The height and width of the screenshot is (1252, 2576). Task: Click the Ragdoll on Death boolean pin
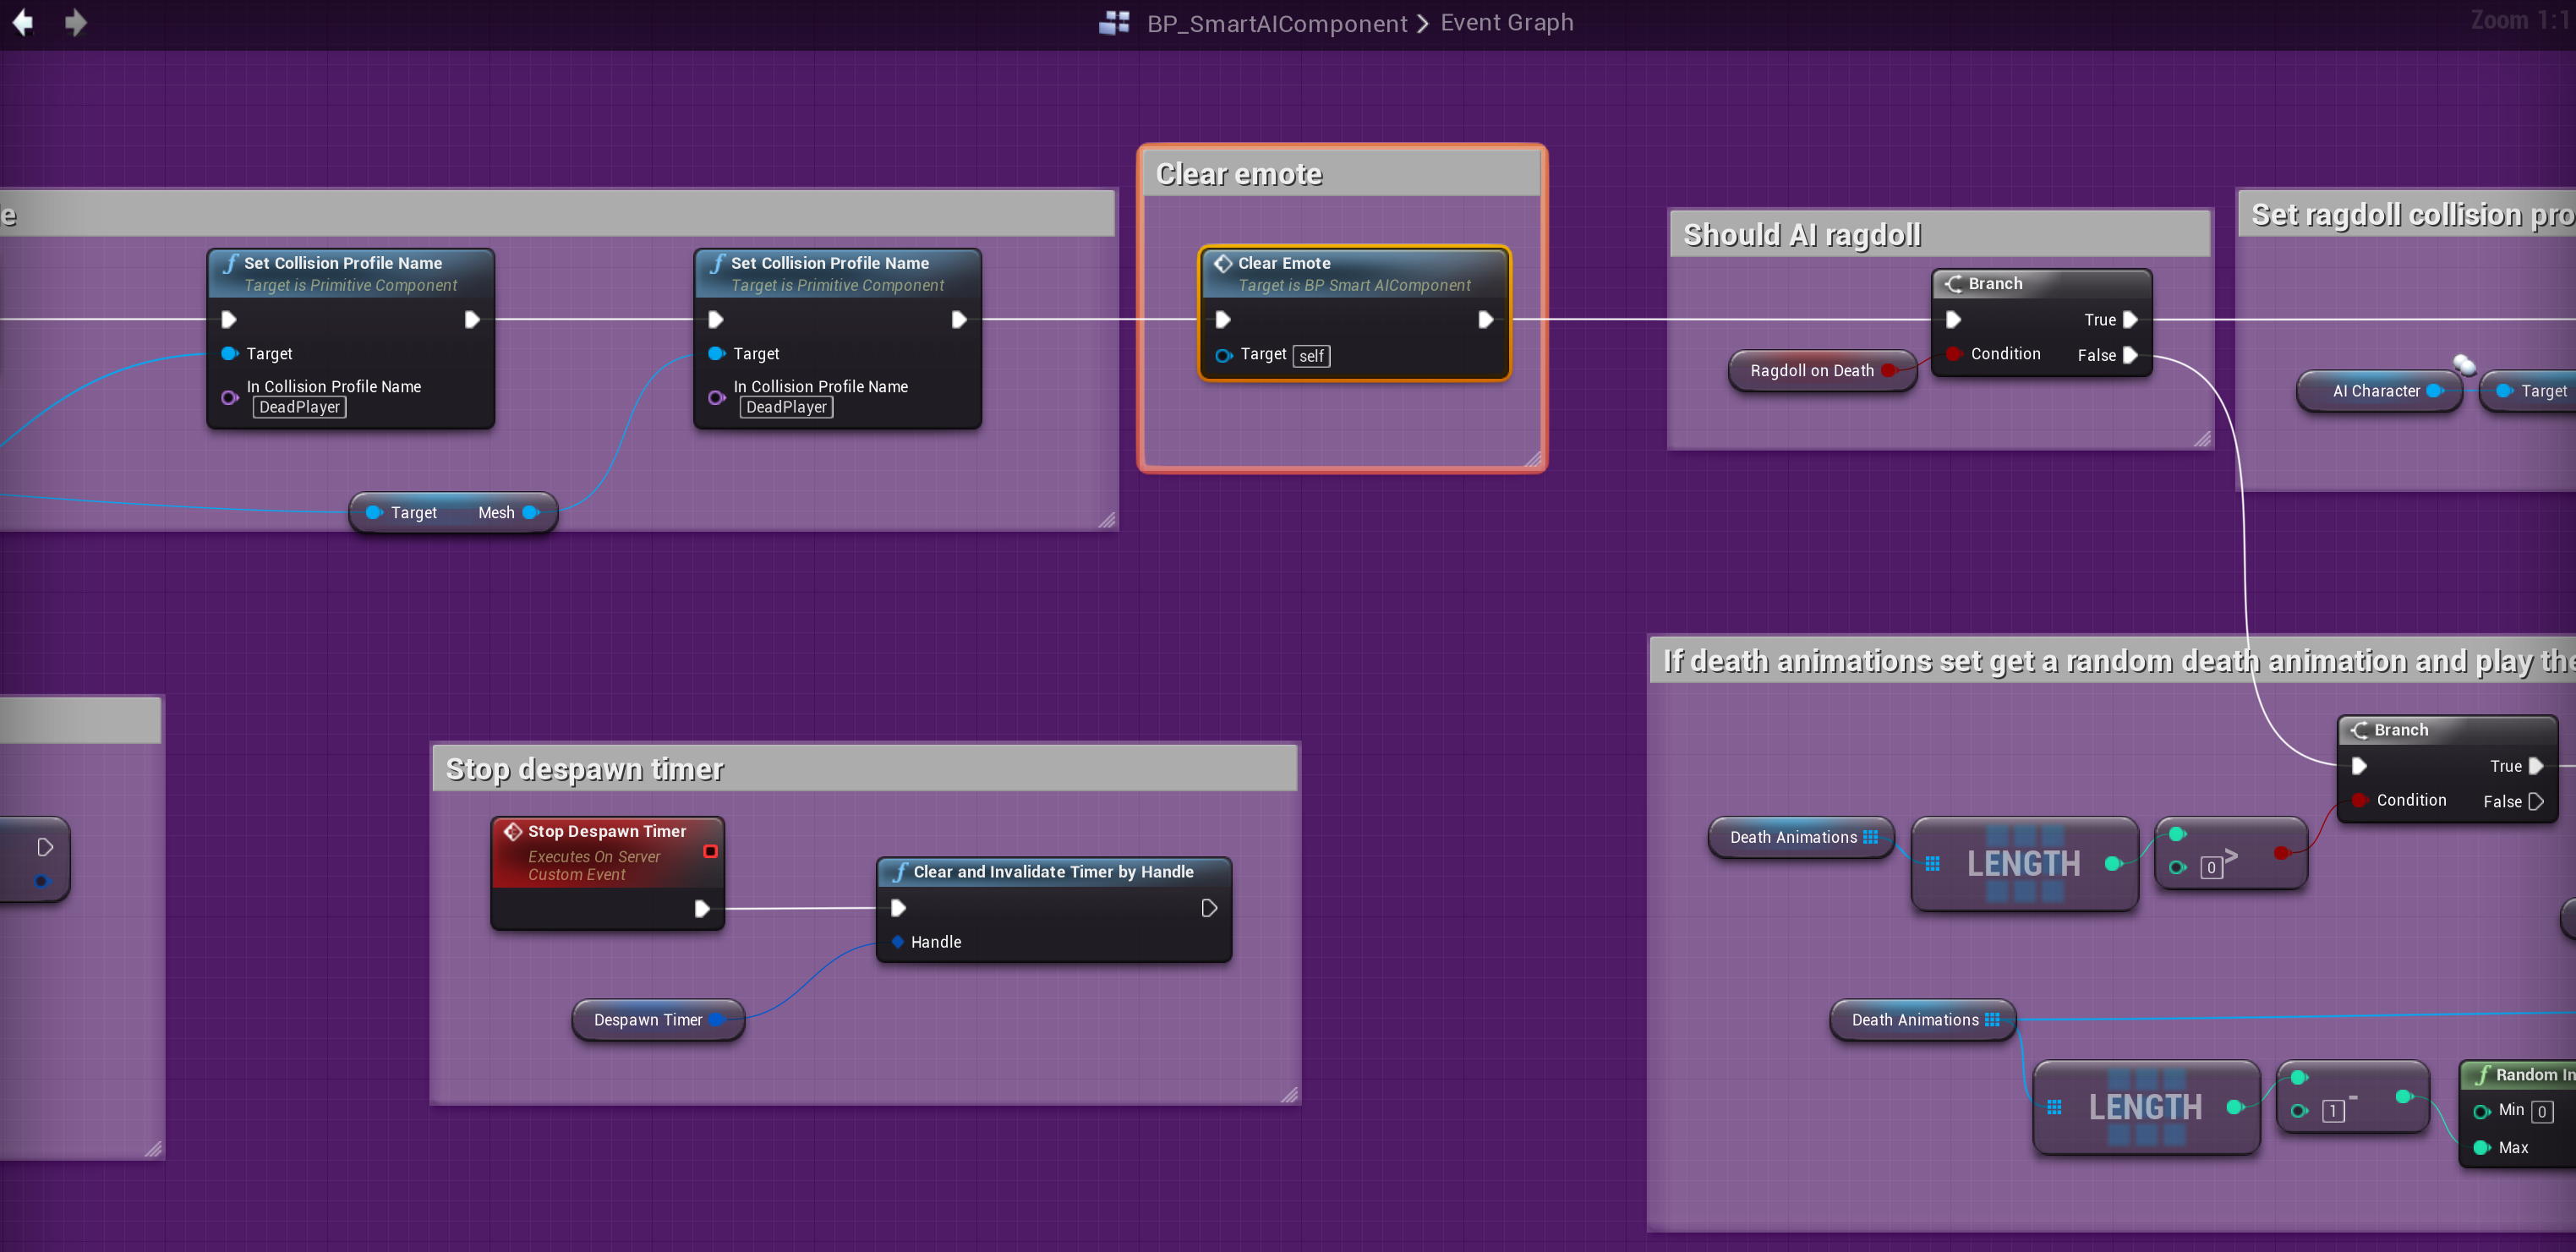(1887, 370)
